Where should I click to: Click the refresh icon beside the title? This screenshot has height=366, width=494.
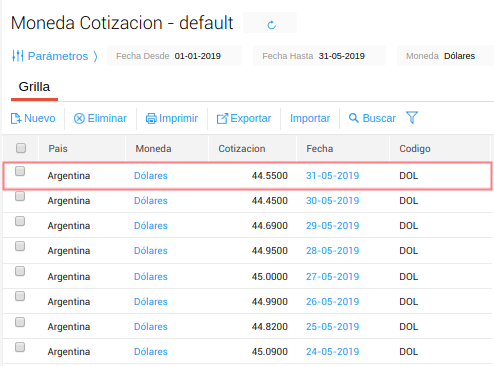[271, 24]
